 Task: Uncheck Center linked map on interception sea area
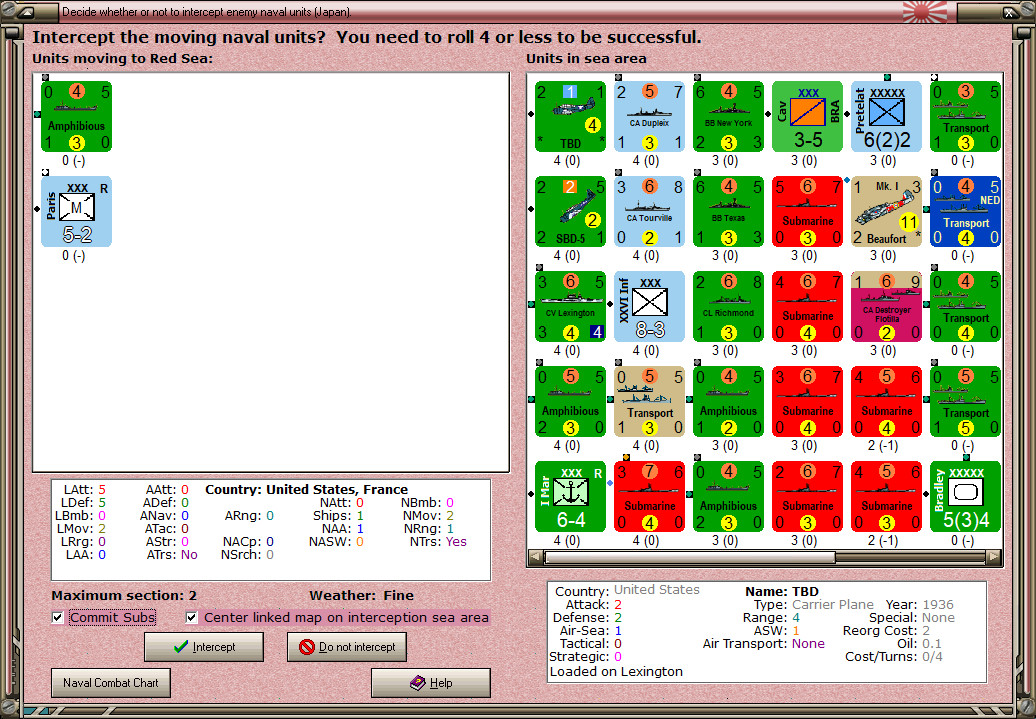click(192, 617)
